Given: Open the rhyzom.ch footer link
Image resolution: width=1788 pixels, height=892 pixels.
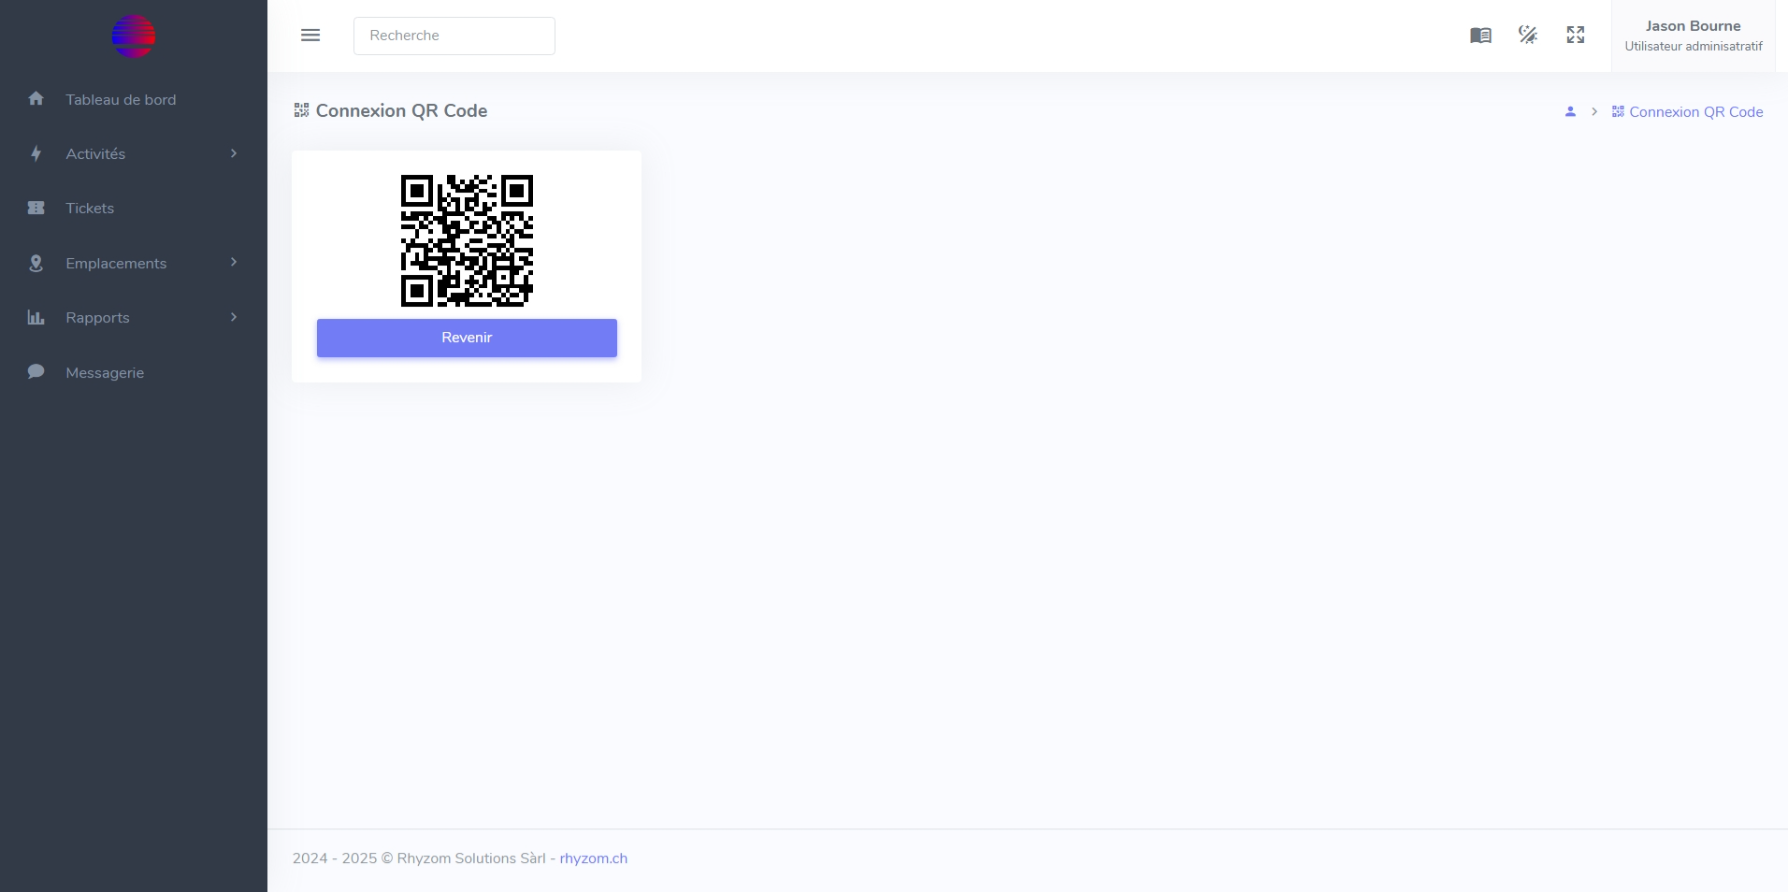Looking at the screenshot, I should (594, 858).
